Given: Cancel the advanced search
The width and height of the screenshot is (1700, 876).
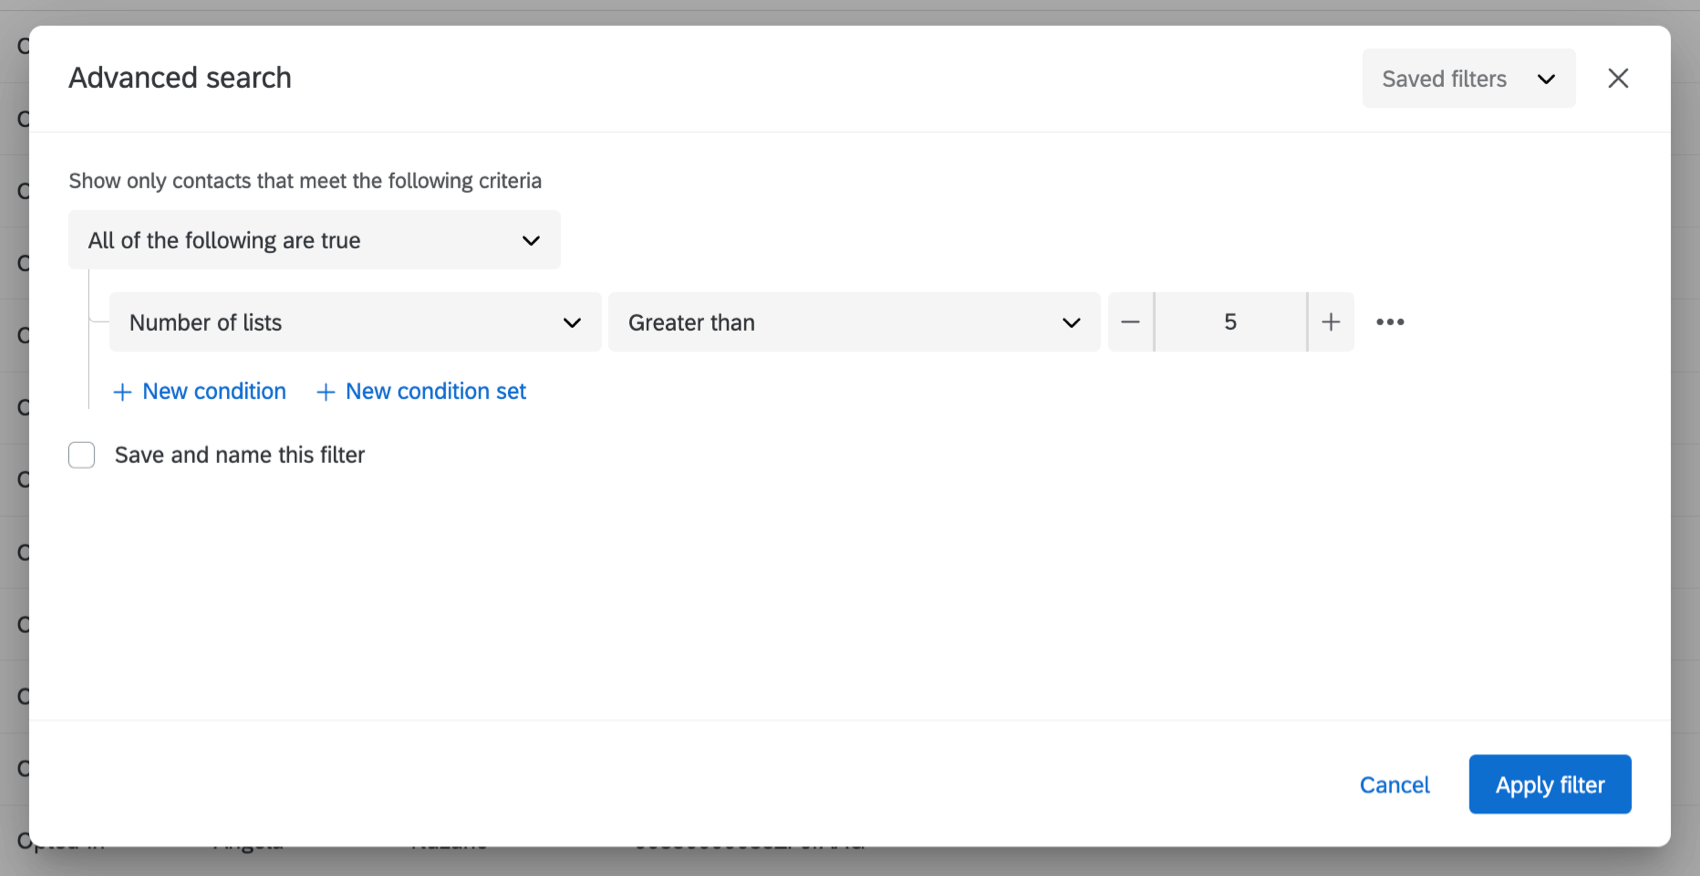Looking at the screenshot, I should click(1394, 785).
